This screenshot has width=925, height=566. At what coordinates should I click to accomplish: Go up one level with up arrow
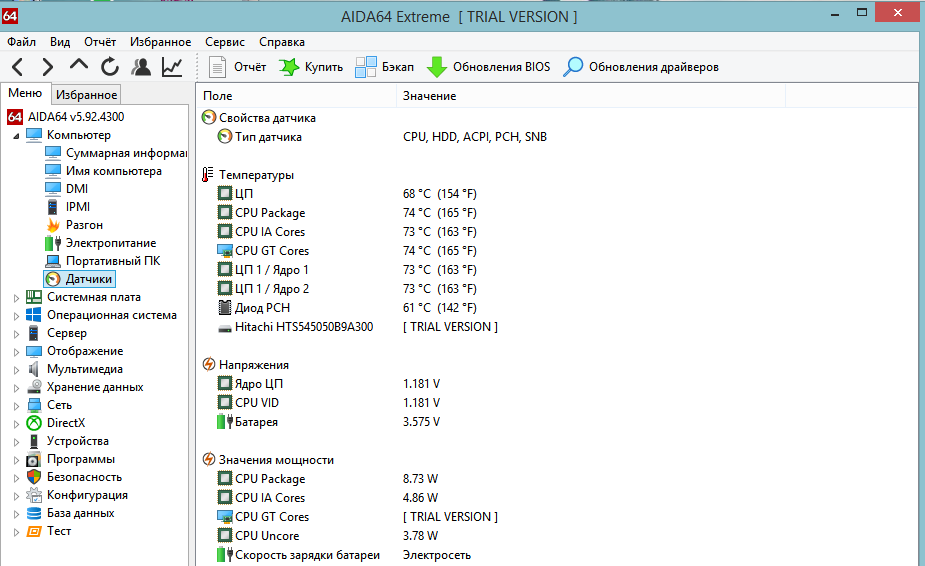[78, 65]
